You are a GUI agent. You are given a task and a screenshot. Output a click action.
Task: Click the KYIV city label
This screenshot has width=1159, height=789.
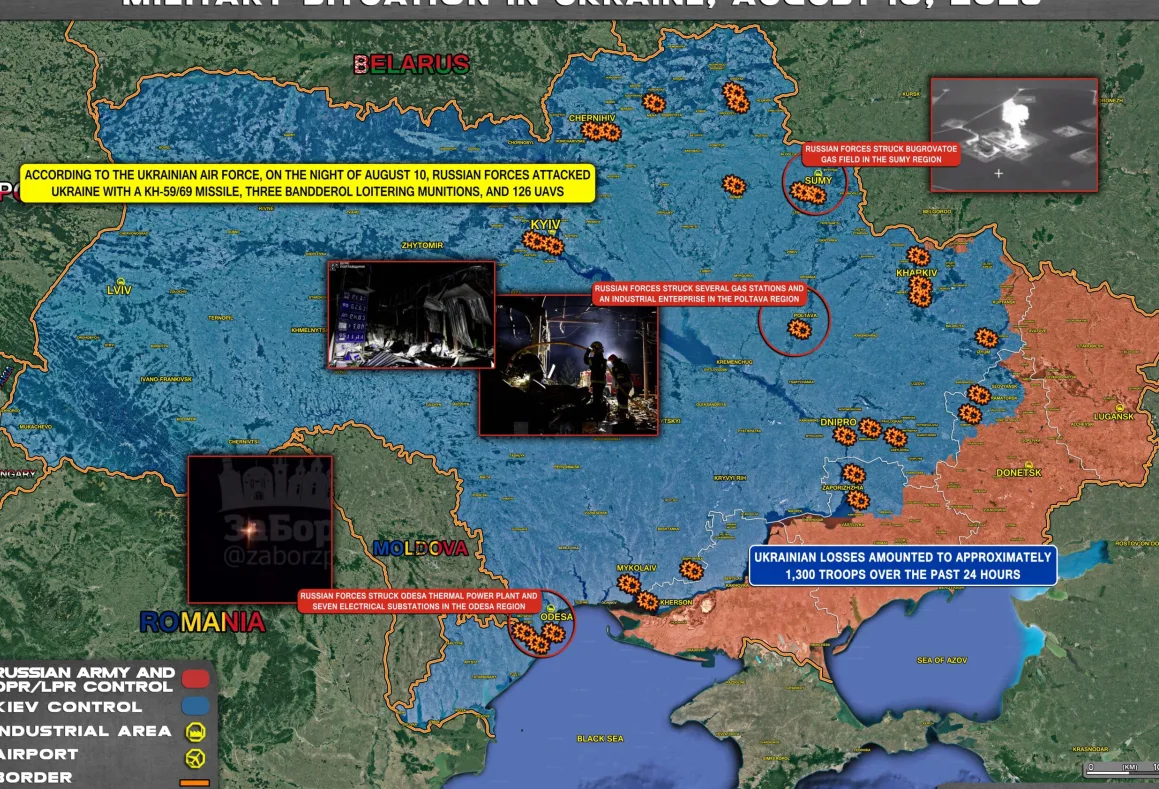point(545,224)
